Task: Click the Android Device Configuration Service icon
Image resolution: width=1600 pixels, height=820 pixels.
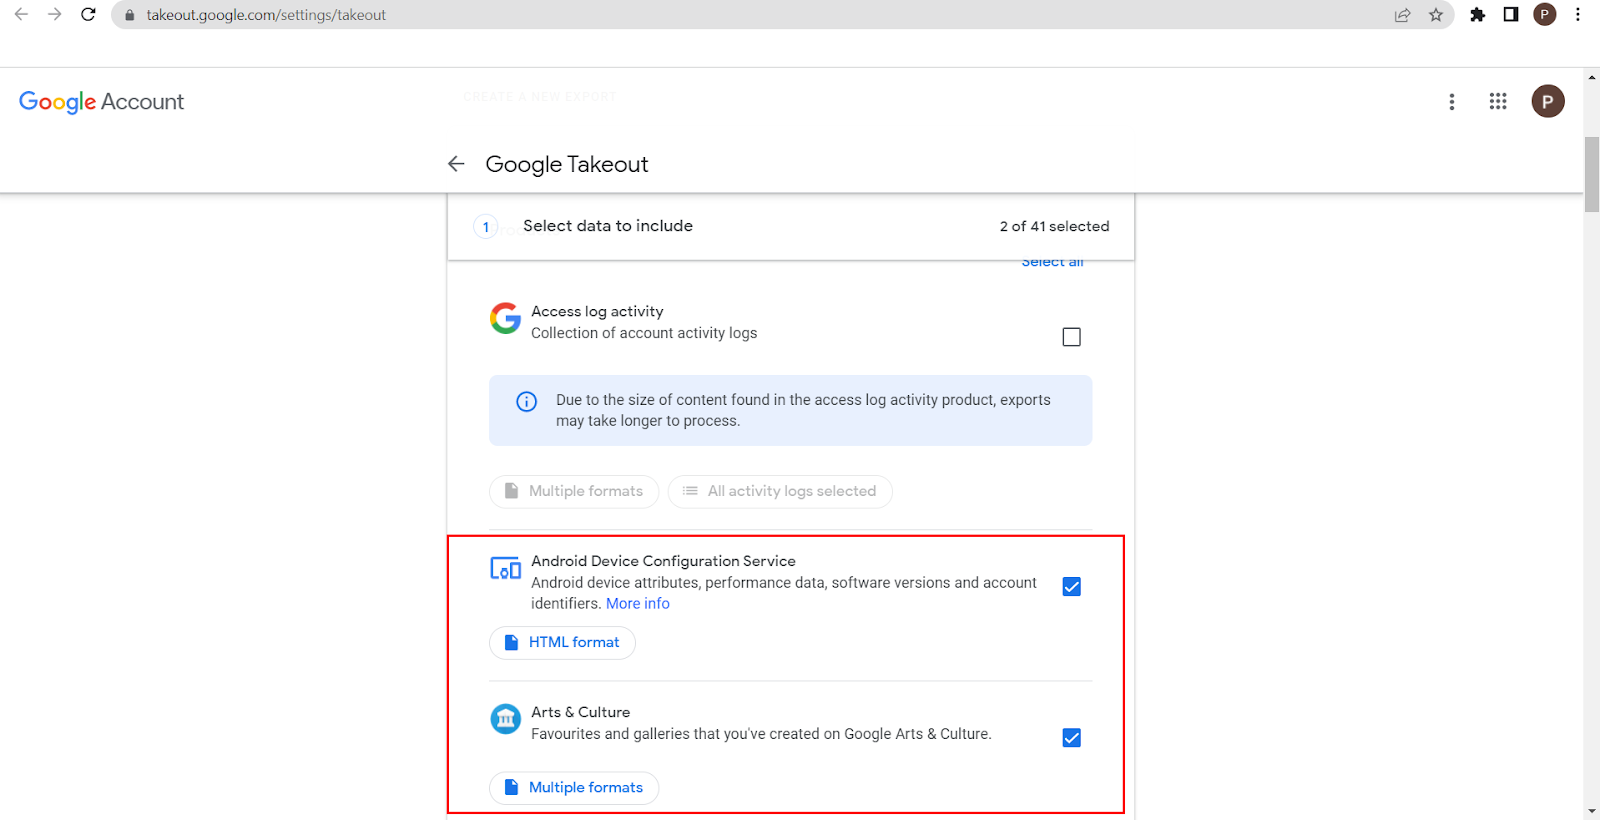Action: [x=505, y=569]
